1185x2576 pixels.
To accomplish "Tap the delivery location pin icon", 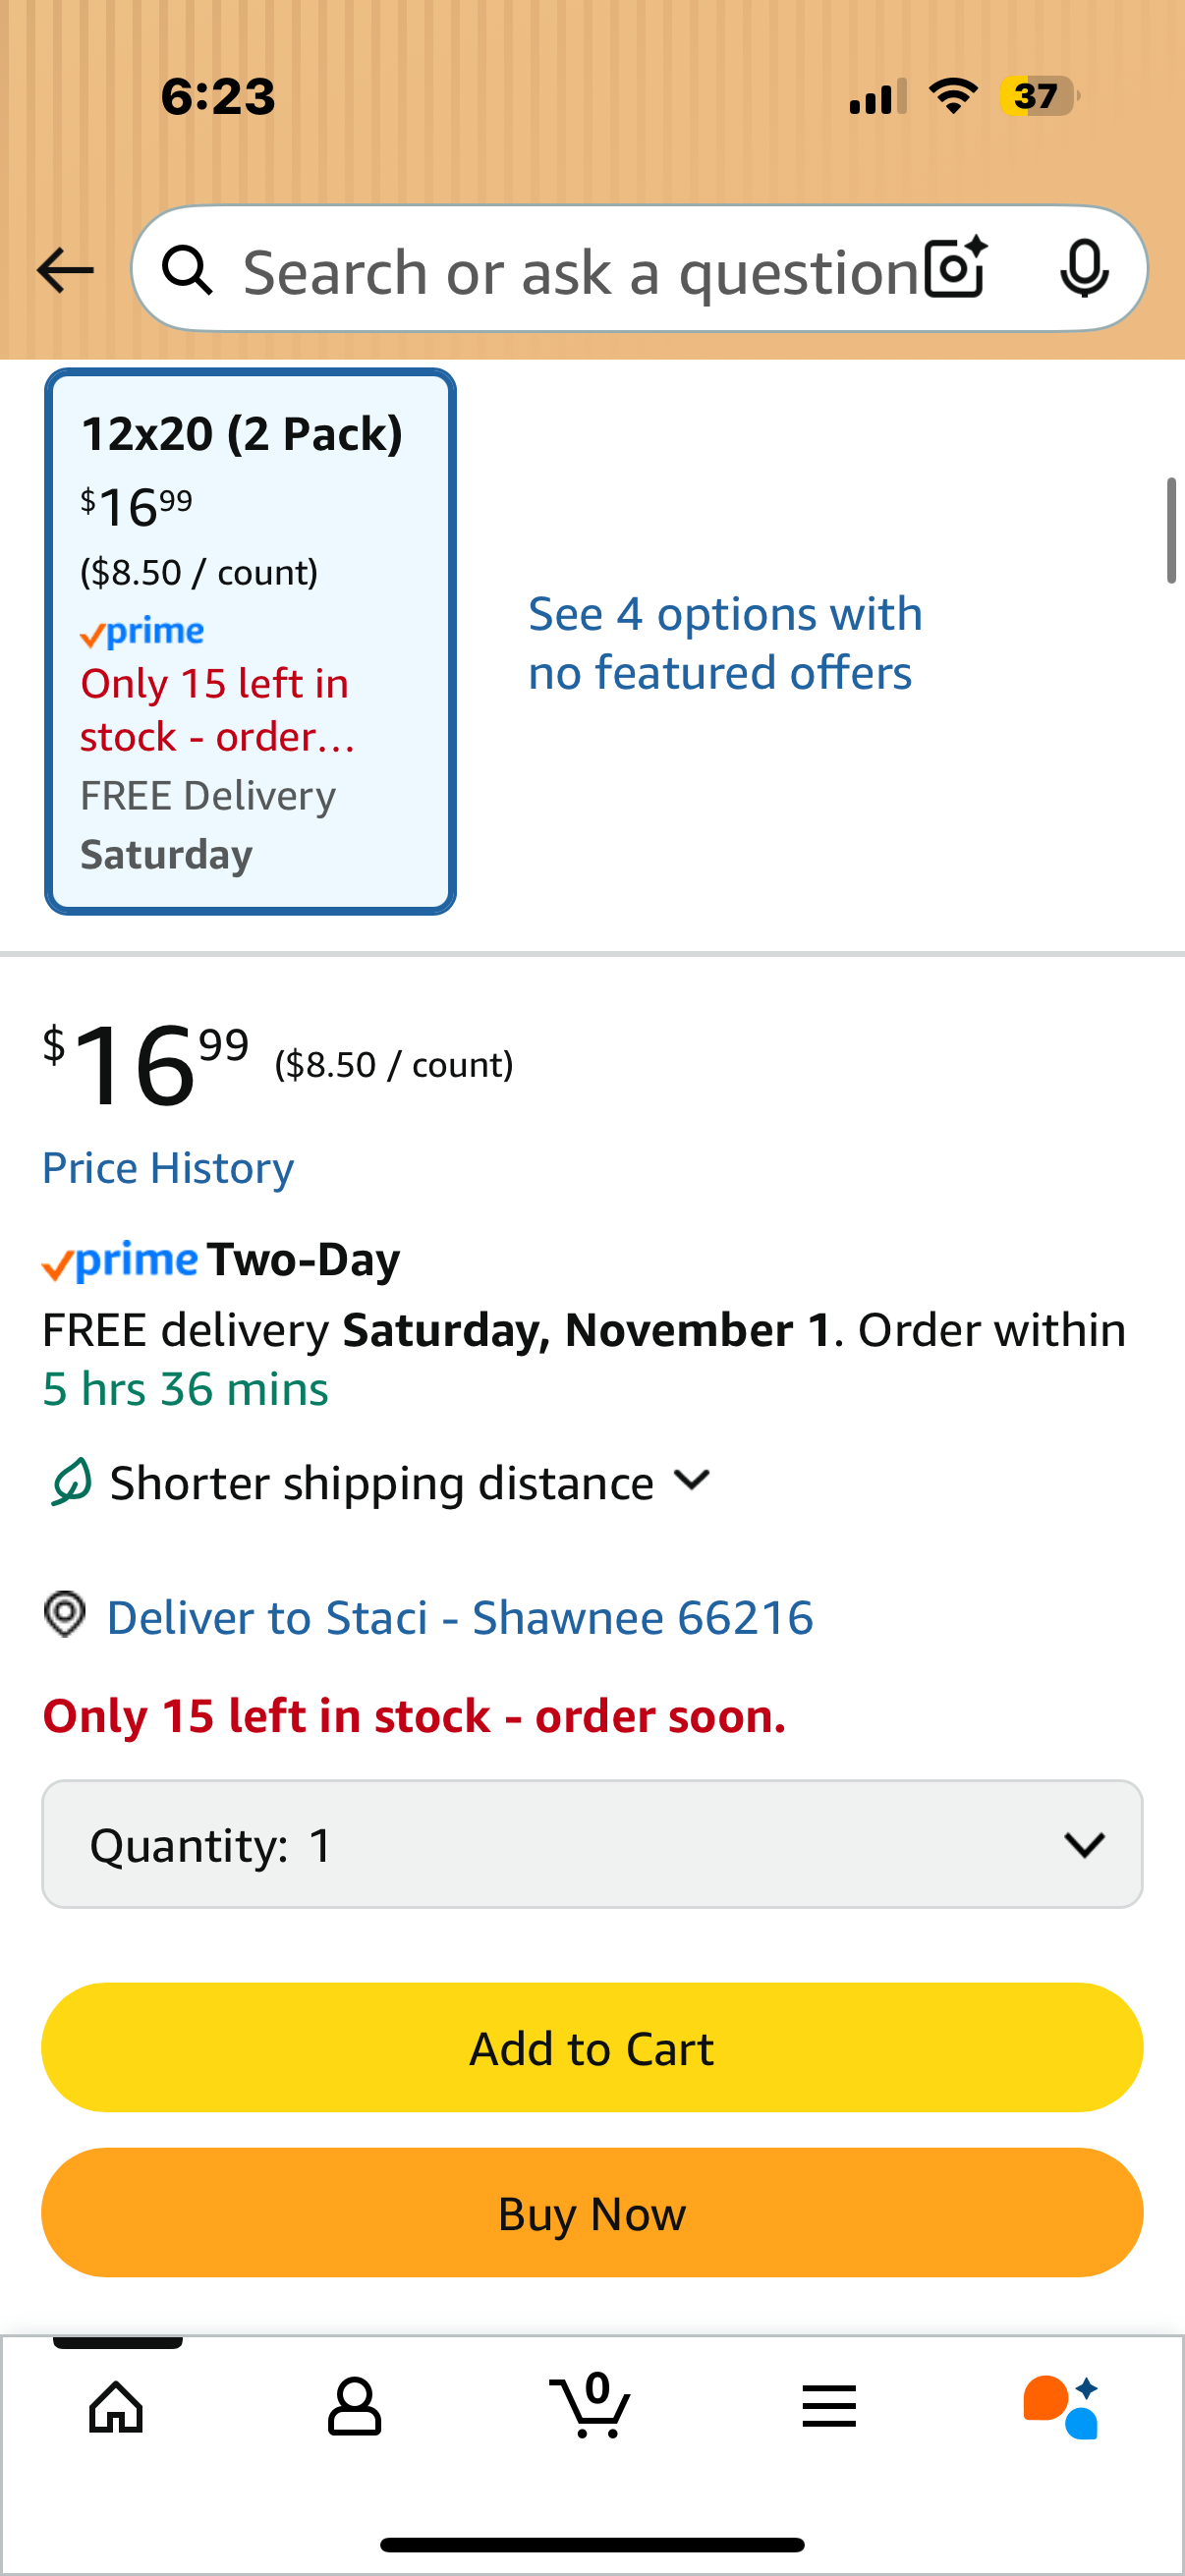I will point(65,1614).
